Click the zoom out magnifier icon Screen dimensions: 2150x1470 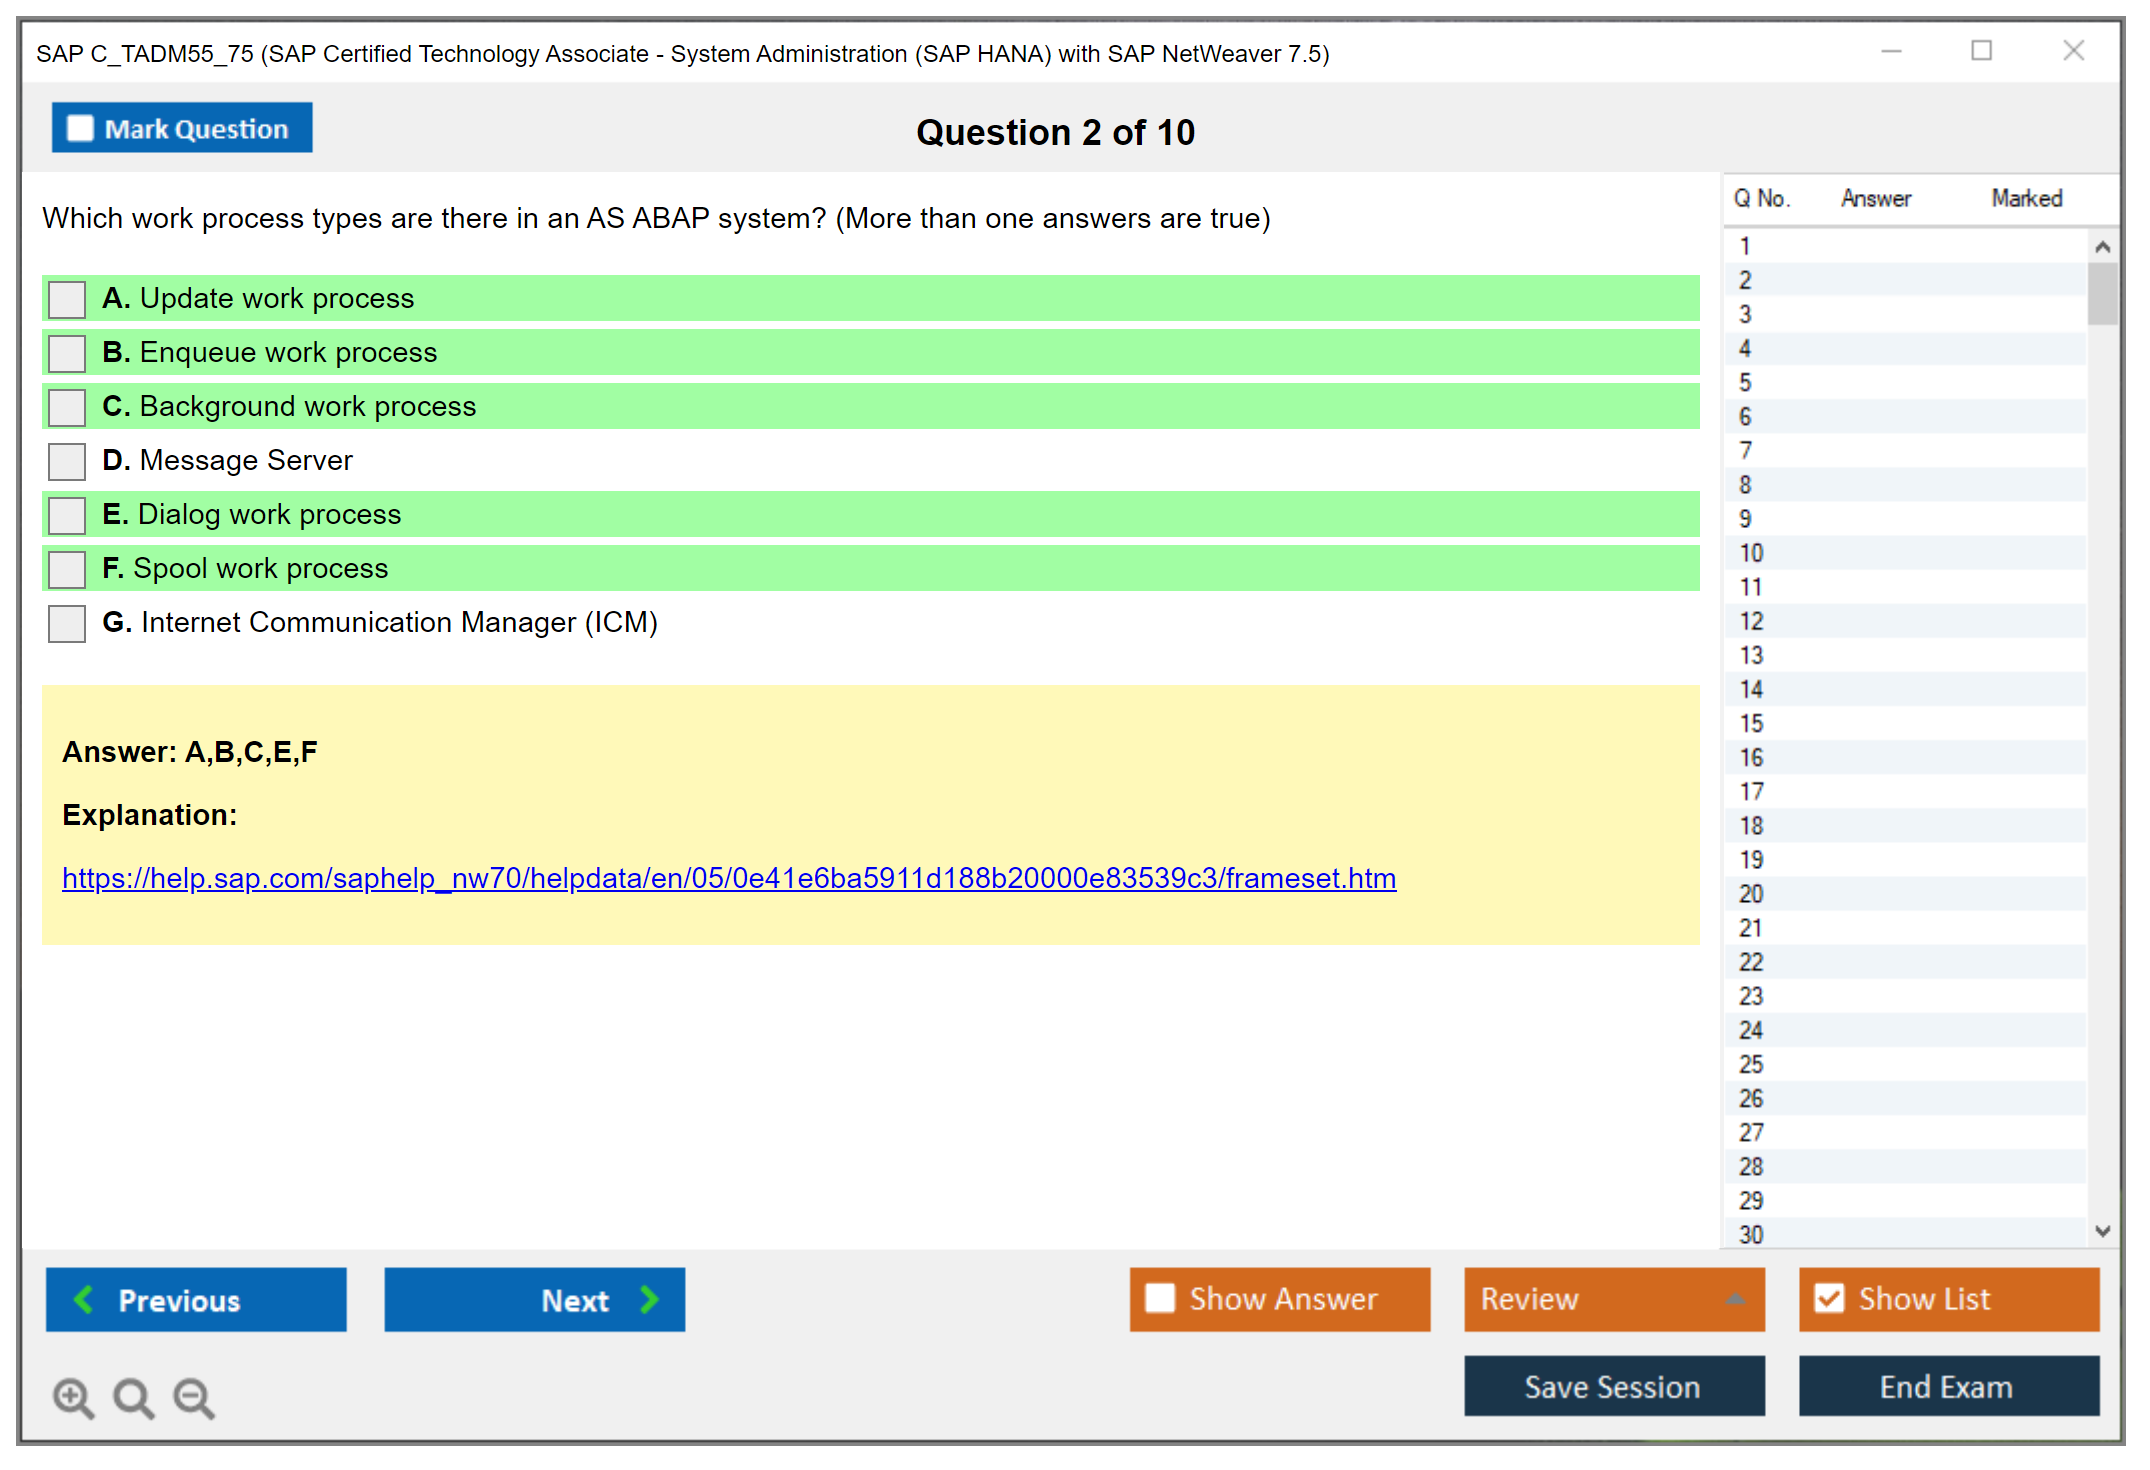(193, 1397)
